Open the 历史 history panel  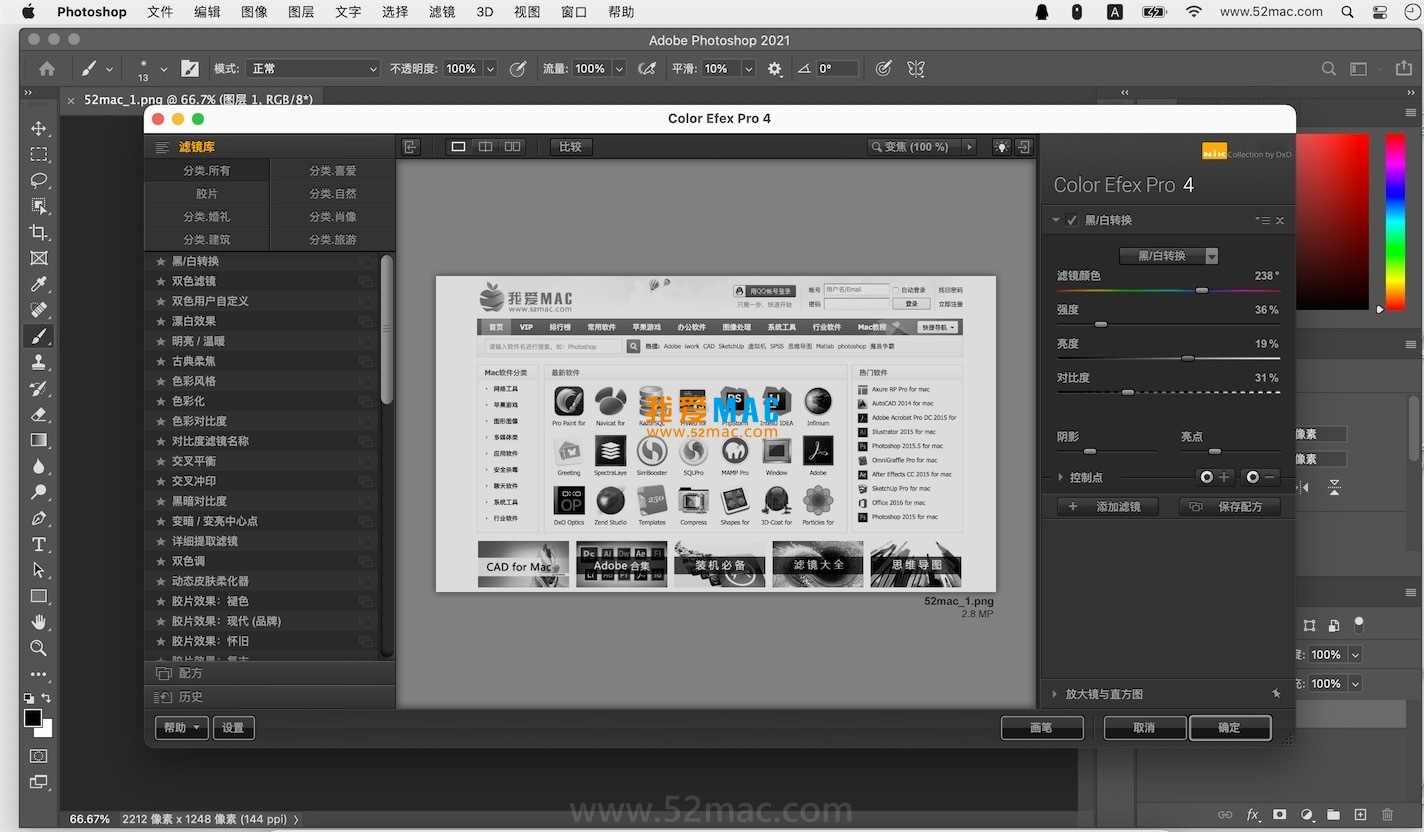(x=270, y=697)
